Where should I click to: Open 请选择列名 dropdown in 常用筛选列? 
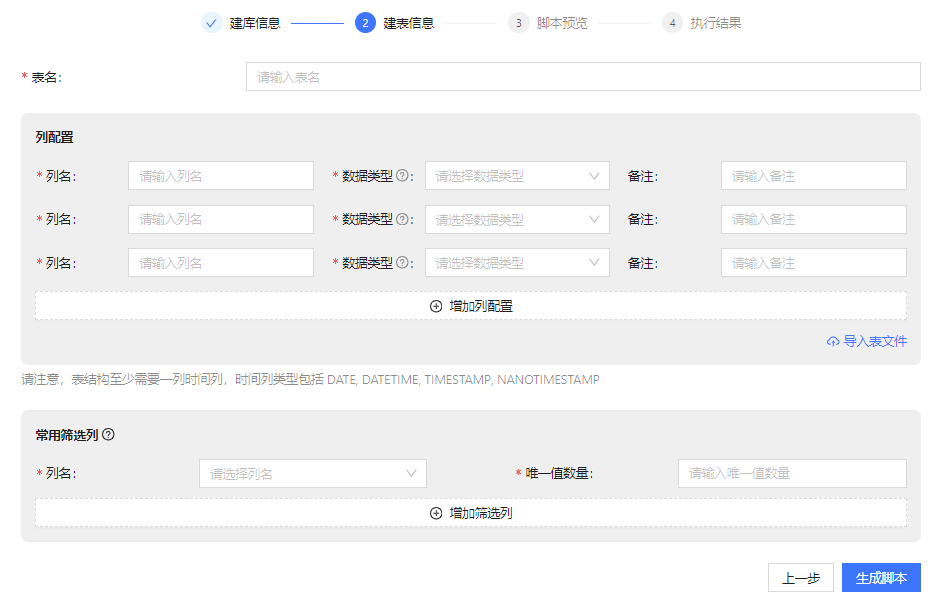click(x=312, y=474)
